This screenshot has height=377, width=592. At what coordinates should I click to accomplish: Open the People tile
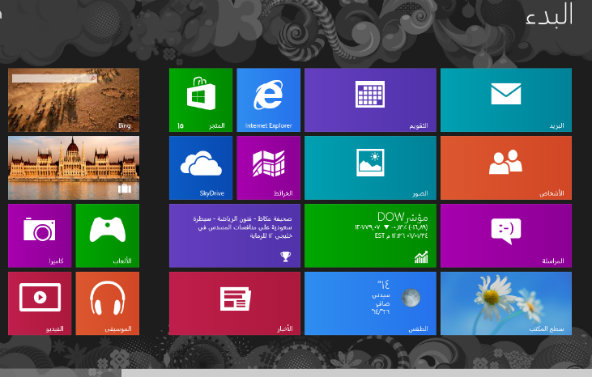point(506,168)
